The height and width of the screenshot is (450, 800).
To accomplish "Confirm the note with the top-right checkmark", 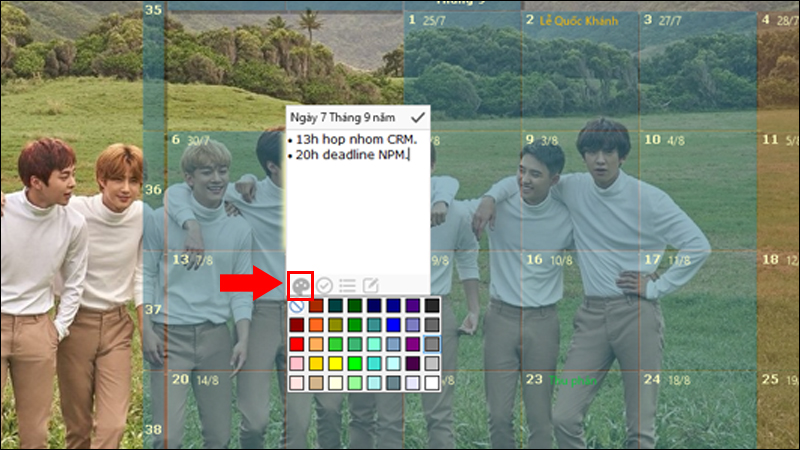I will tap(416, 117).
